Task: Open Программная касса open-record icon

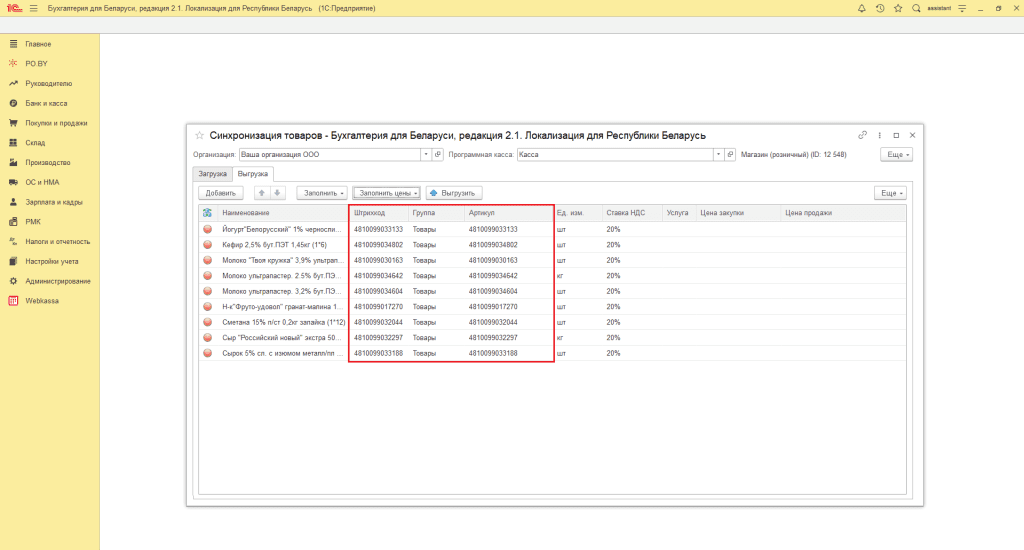Action: point(731,155)
